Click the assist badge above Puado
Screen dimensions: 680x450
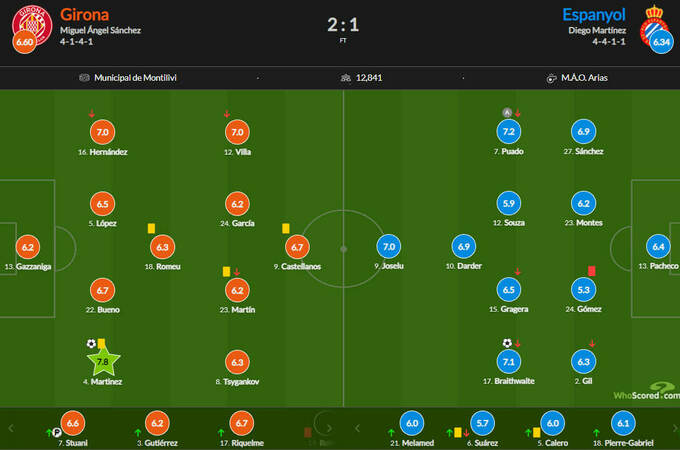point(507,112)
